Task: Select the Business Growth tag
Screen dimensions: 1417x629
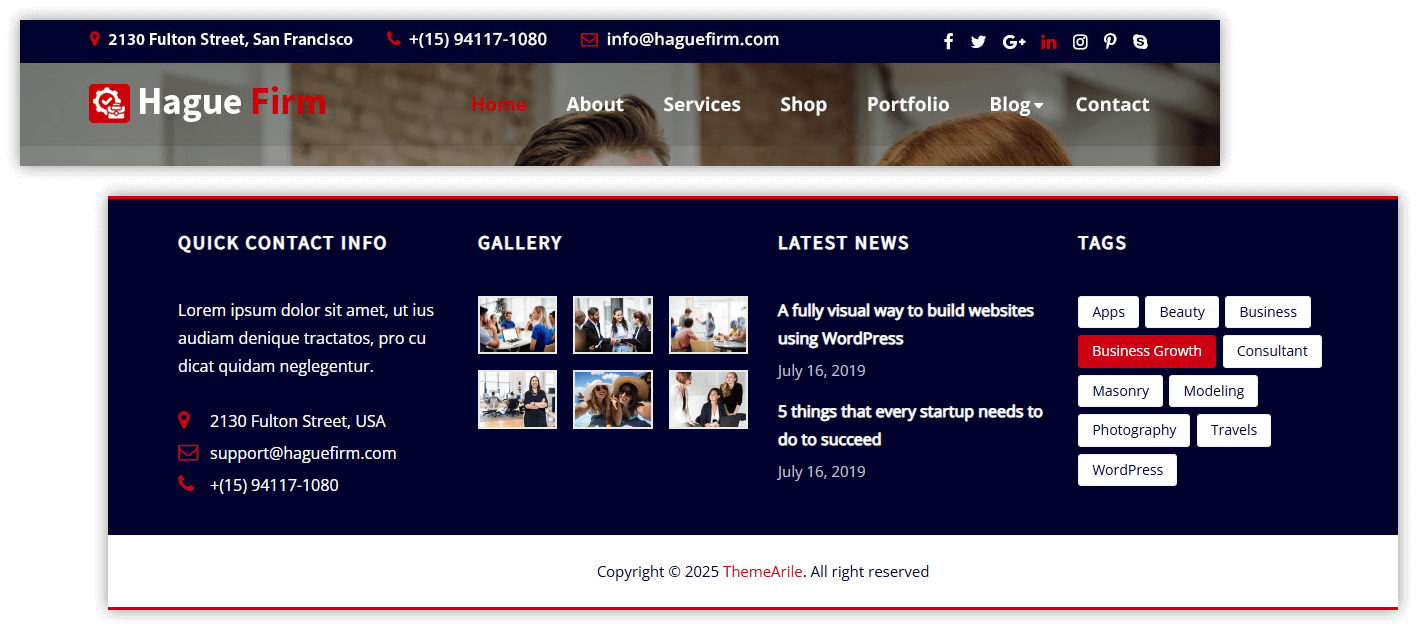Action: (x=1146, y=351)
